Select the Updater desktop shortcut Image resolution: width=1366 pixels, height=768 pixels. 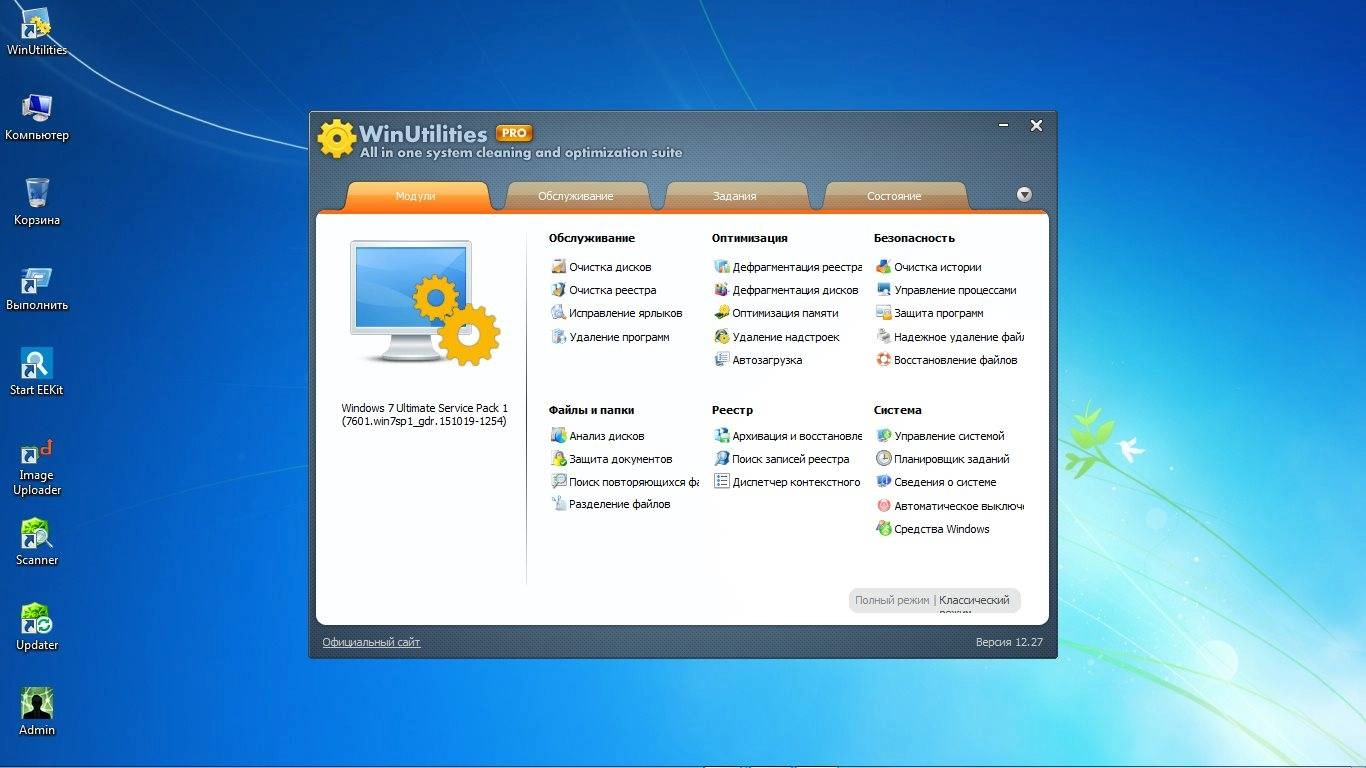pyautogui.click(x=37, y=628)
